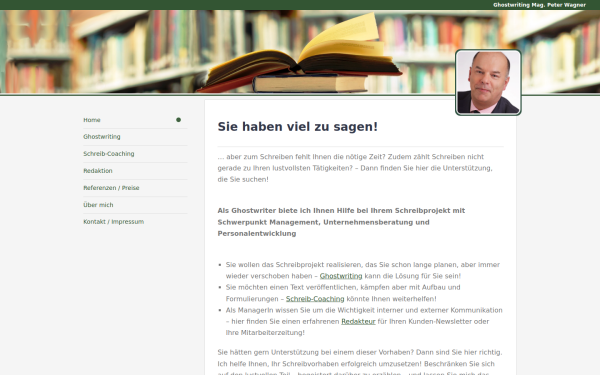Click the heading 'Sie haben viel zu sagen!'
The image size is (600, 375).
298,127
